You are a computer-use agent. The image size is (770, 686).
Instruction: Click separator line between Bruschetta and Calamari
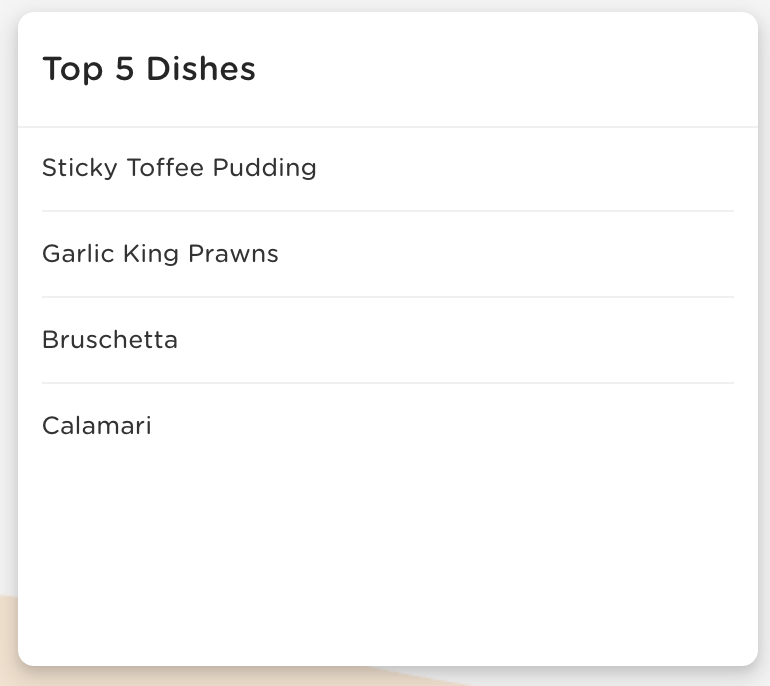(x=388, y=383)
